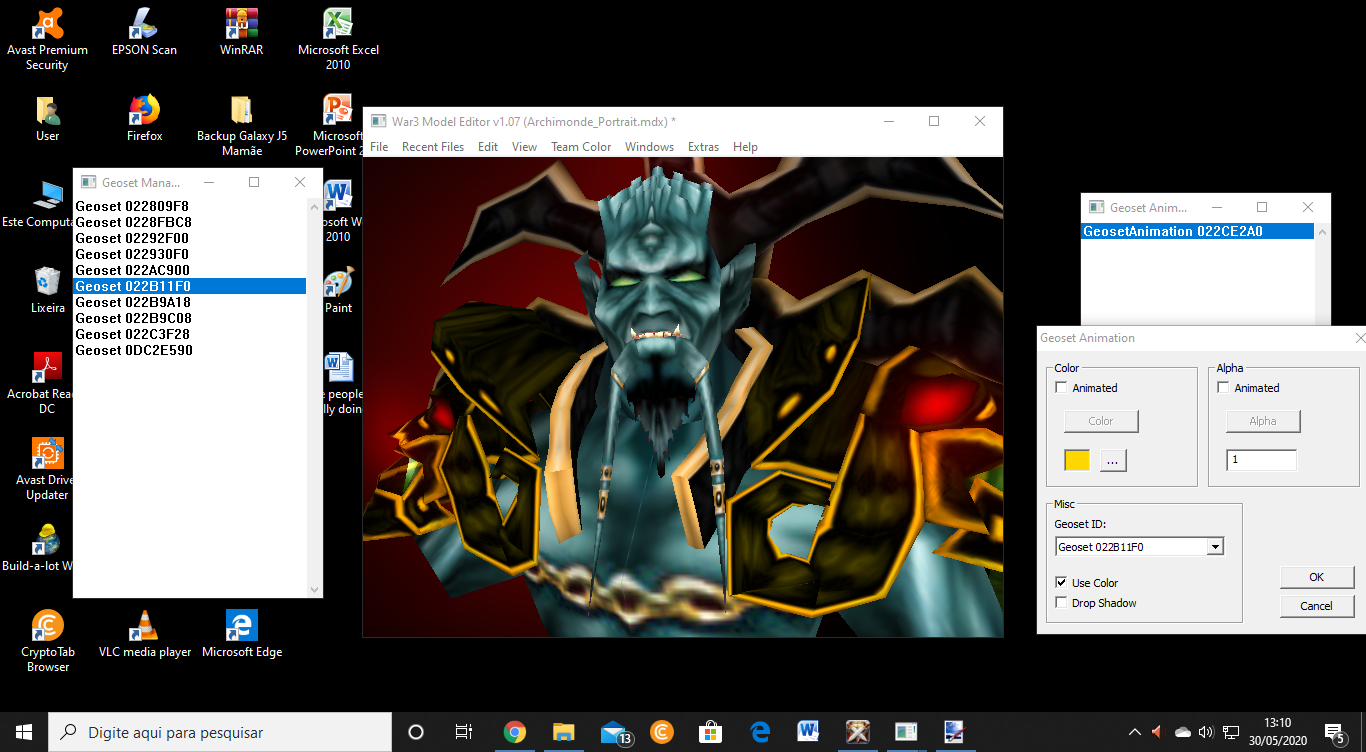The height and width of the screenshot is (752, 1366).
Task: Select the Lixeira recycle bin icon
Action: click(x=47, y=291)
